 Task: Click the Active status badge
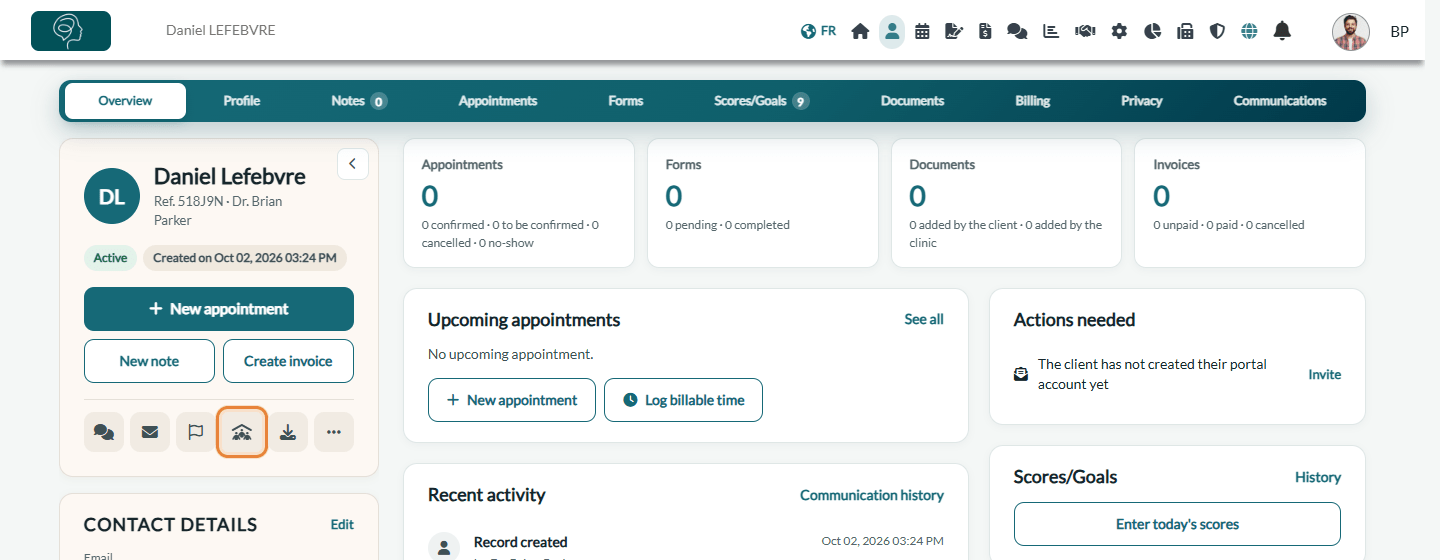pyautogui.click(x=110, y=258)
